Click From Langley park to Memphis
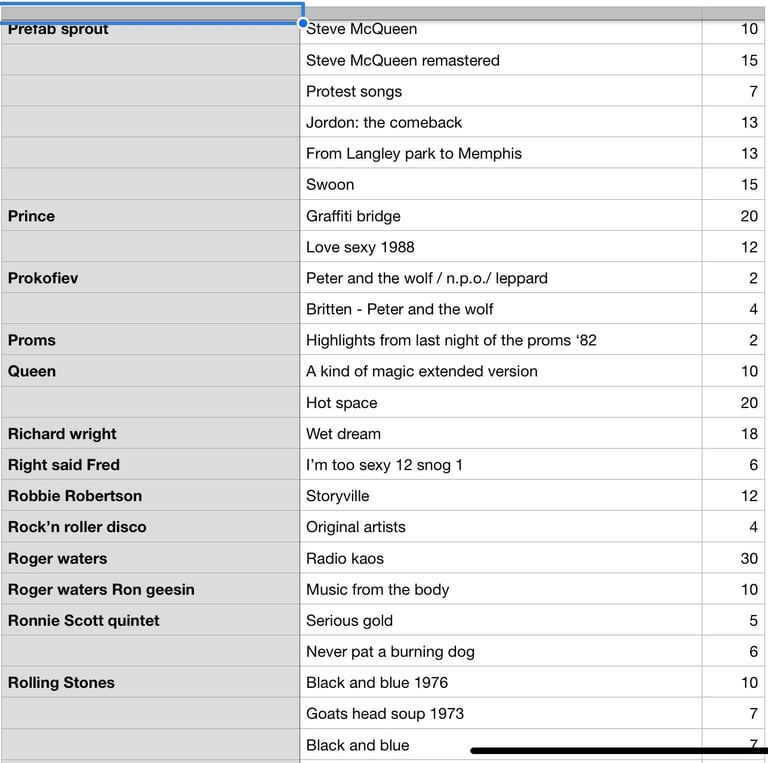Screen dimensions: 768x763 point(501,153)
